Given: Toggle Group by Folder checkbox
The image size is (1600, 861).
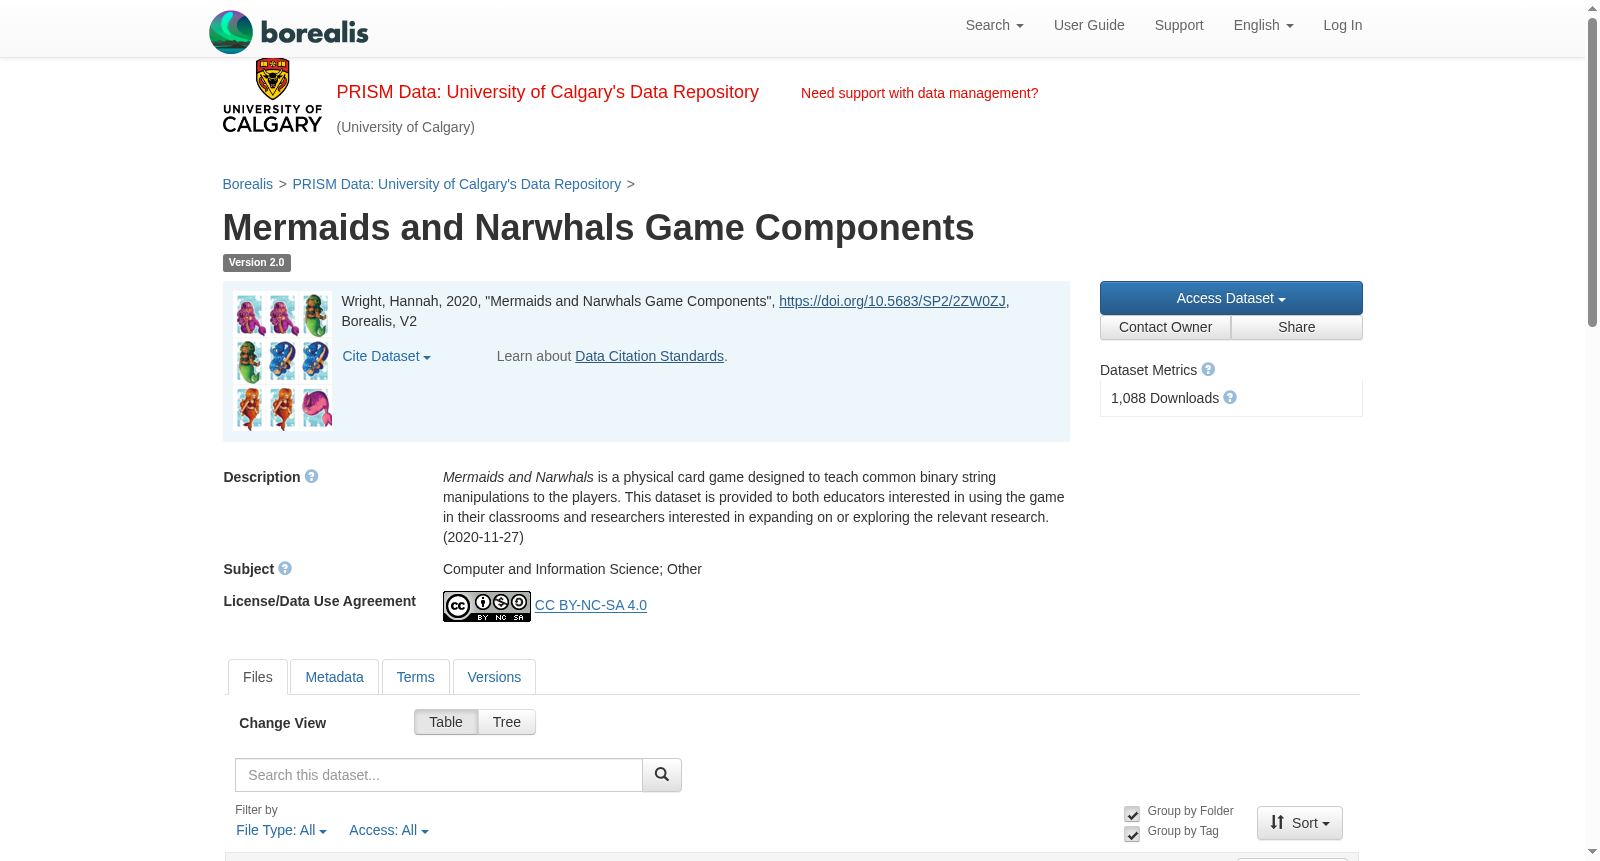Looking at the screenshot, I should 1132,814.
